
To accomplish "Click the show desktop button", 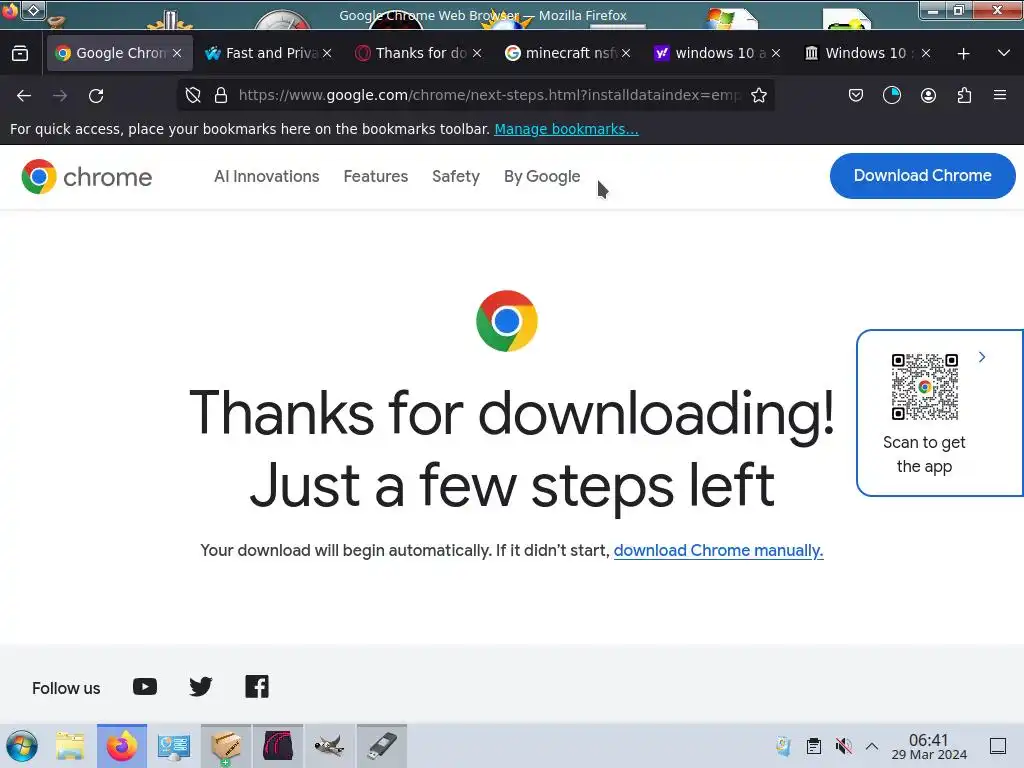I will coord(998,746).
